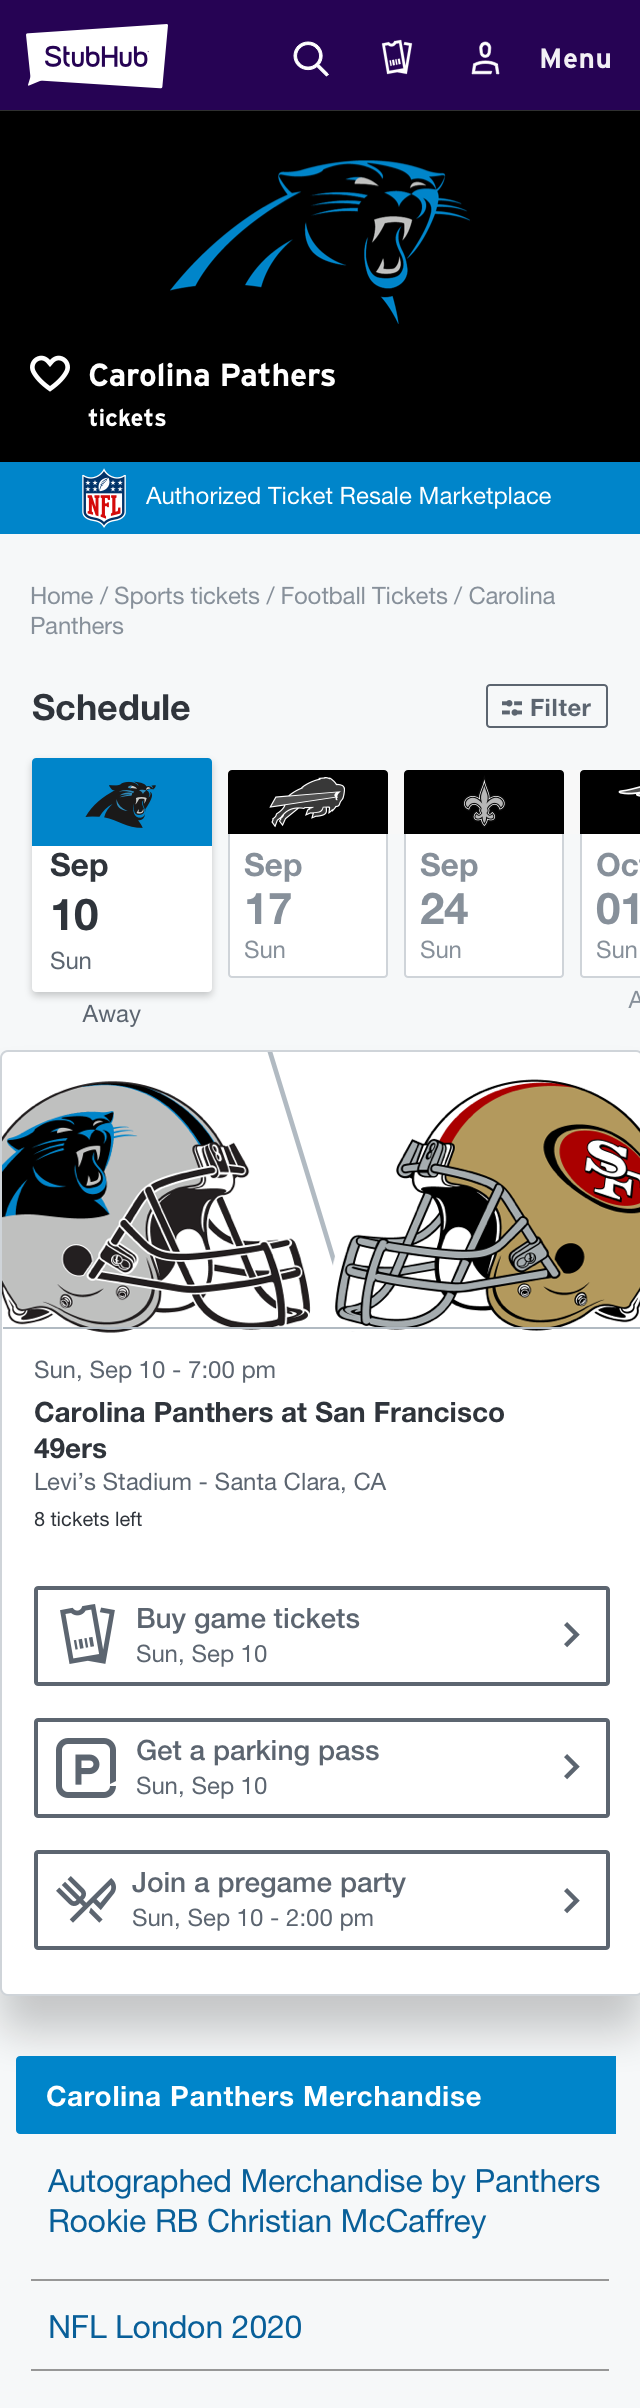The width and height of the screenshot is (640, 2408).
Task: Click the pregame party utensils icon
Action: 86,1899
